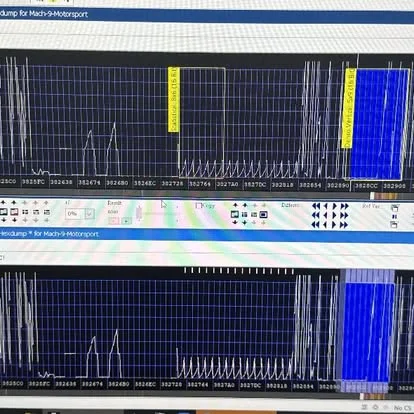Jump to first difference, top double-left arrow
This screenshot has height=414, width=414.
(x=316, y=206)
